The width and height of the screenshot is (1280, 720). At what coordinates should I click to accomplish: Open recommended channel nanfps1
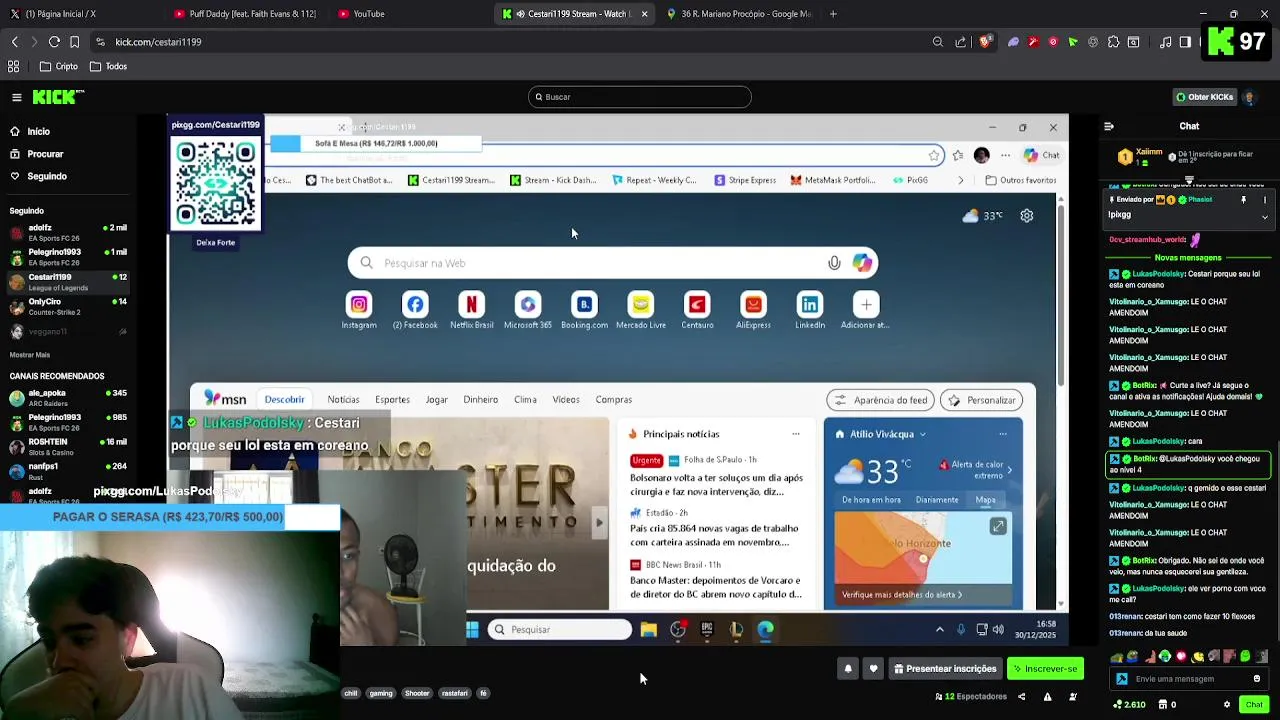tap(68, 470)
